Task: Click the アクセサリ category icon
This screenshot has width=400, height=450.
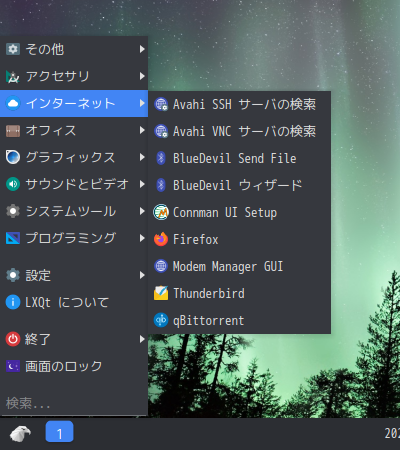Action: 13,77
